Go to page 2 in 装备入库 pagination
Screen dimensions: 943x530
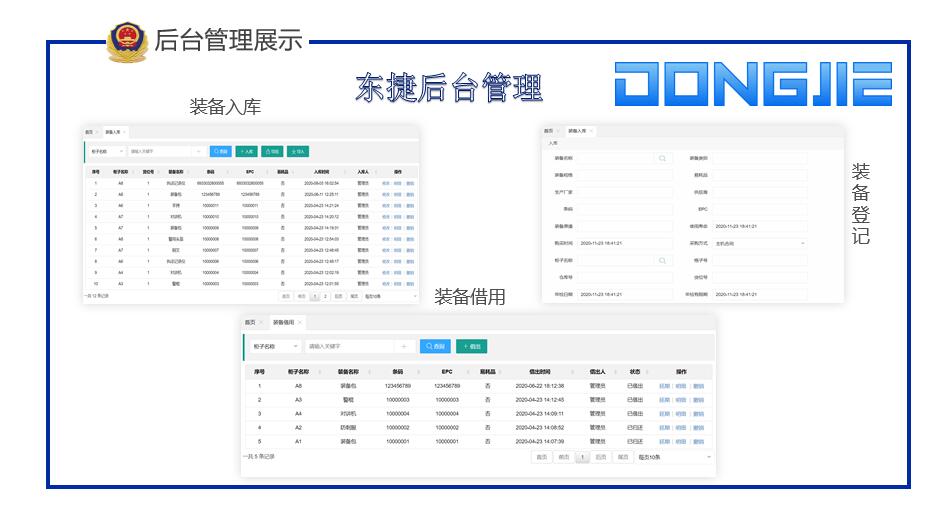(325, 296)
